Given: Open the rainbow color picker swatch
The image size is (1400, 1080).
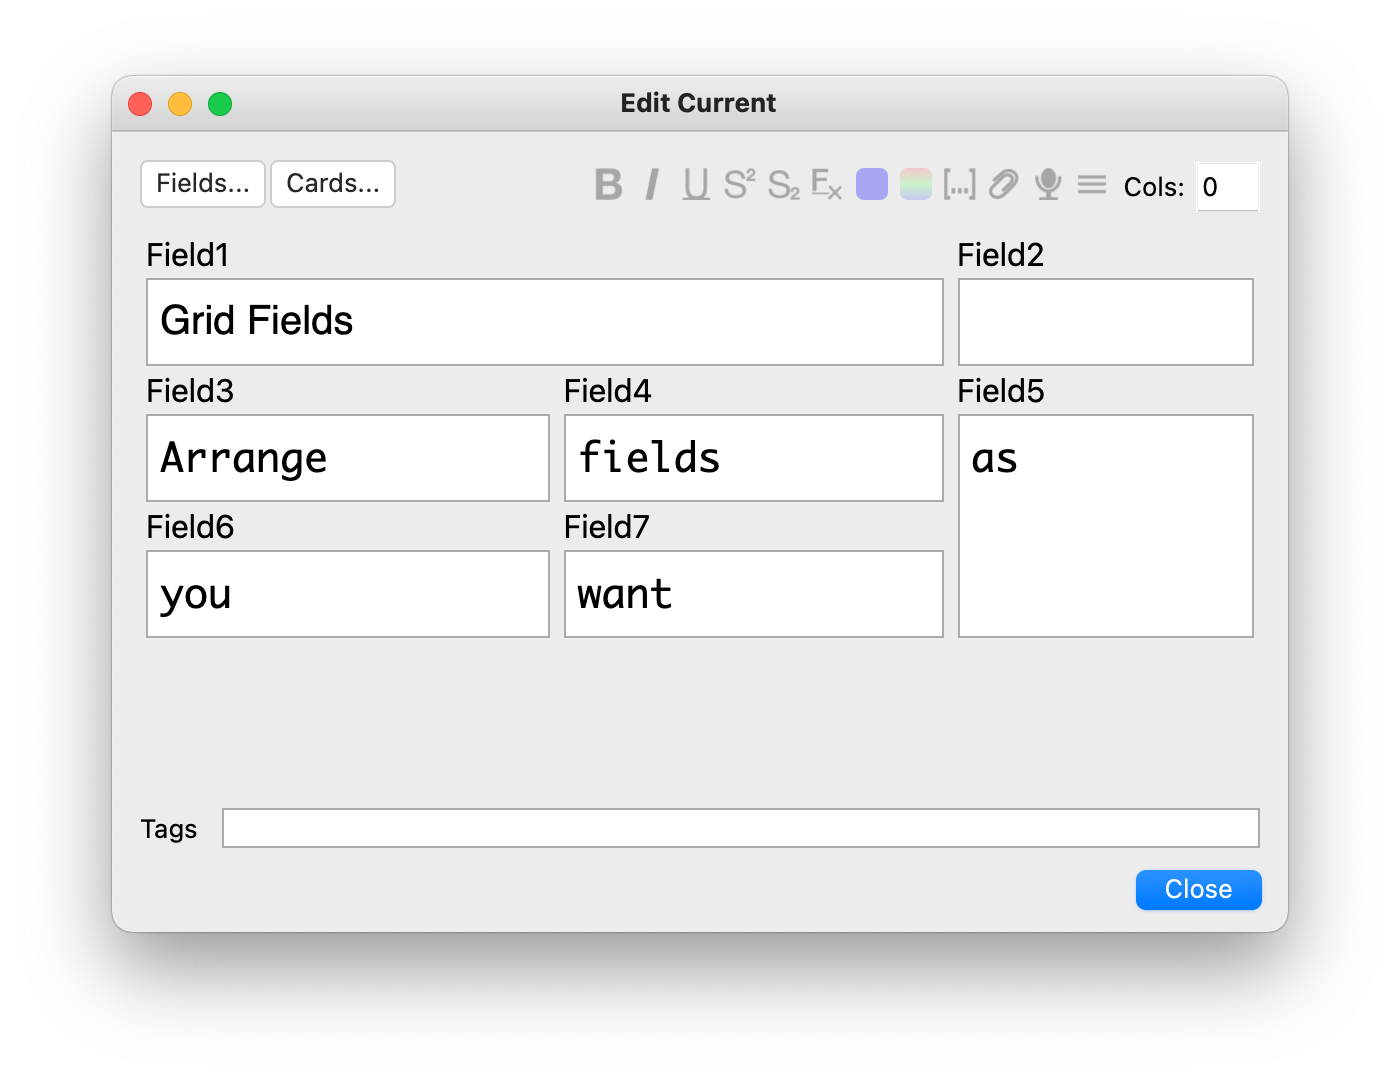Looking at the screenshot, I should tap(916, 185).
